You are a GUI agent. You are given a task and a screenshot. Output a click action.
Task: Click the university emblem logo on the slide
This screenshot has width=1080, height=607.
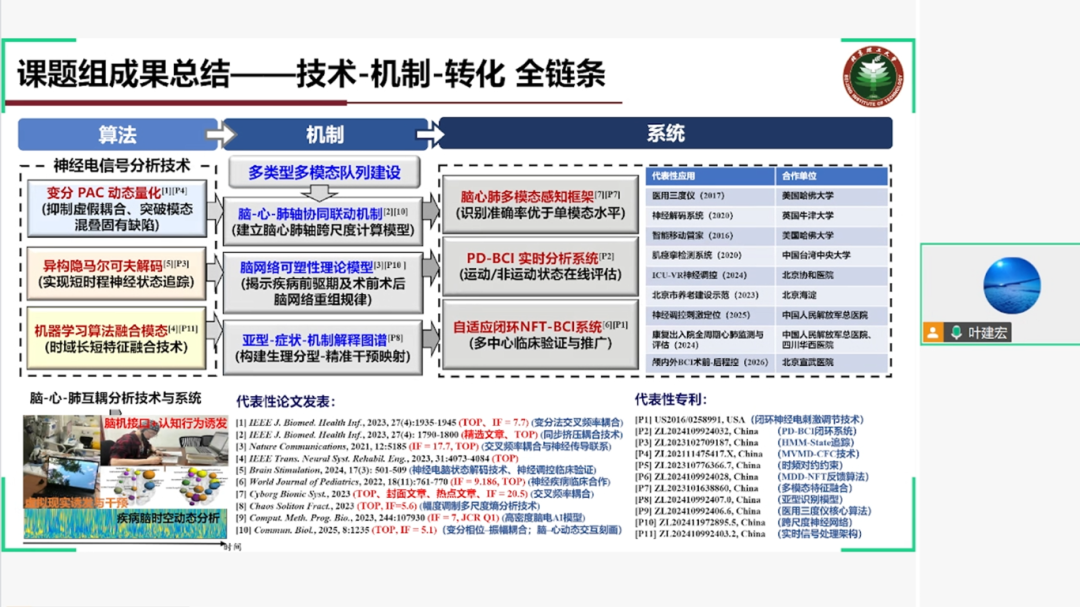(x=873, y=78)
